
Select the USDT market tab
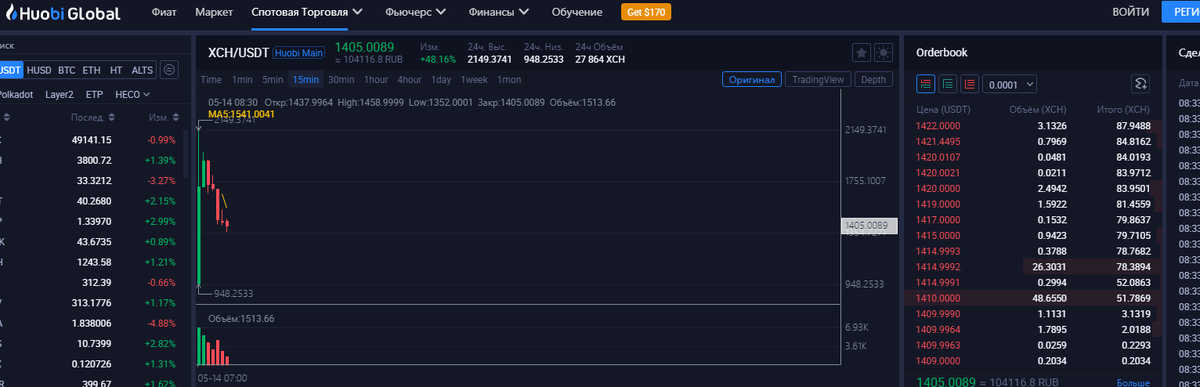(11, 70)
